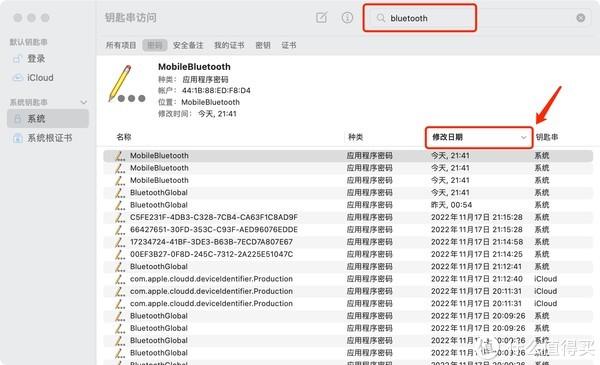Click the 系统 lock icon in sidebar

pyautogui.click(x=18, y=119)
